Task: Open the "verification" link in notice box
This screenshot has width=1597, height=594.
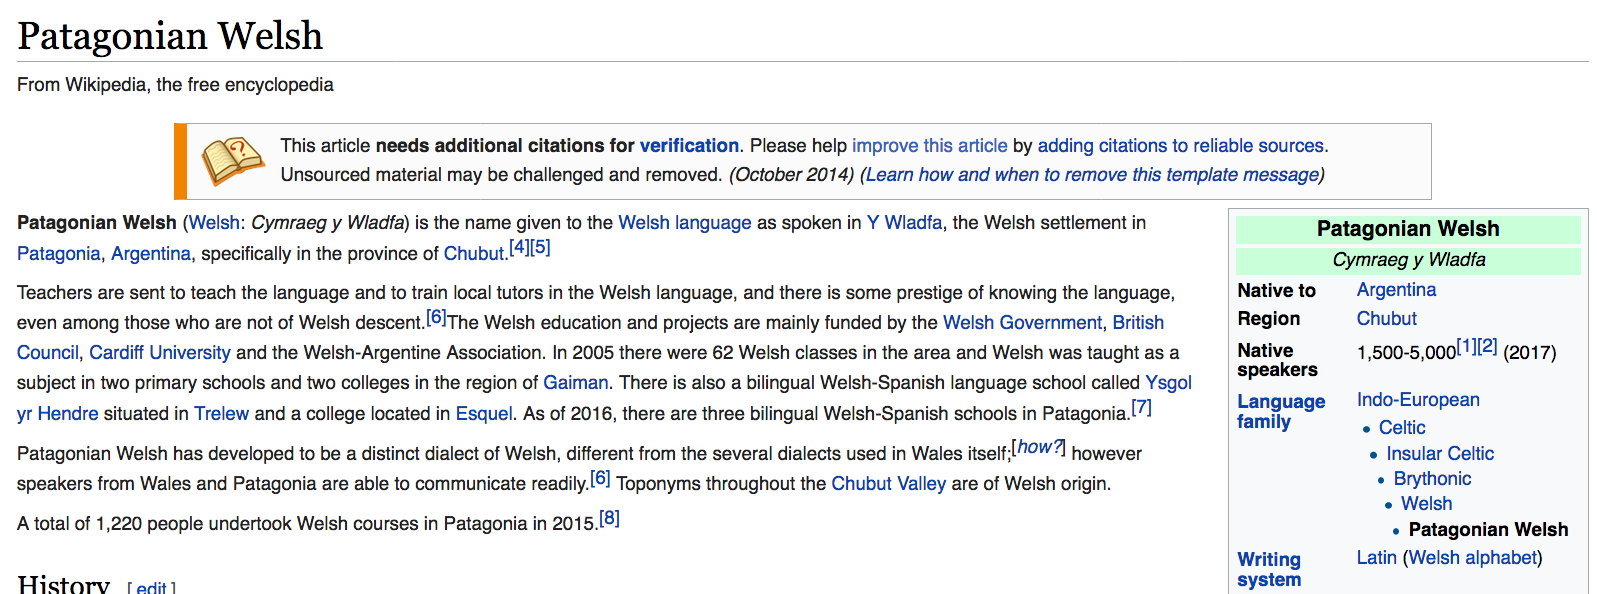Action: pos(689,146)
